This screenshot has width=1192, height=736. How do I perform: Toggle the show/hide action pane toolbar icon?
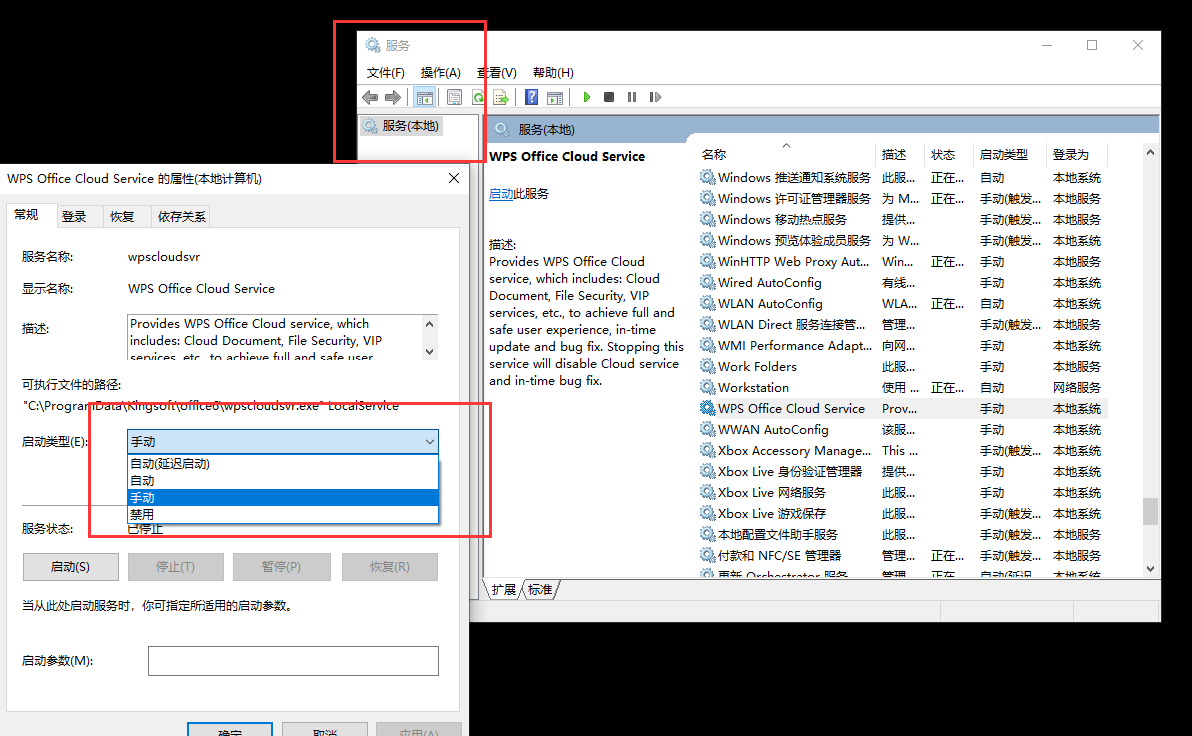tap(555, 97)
